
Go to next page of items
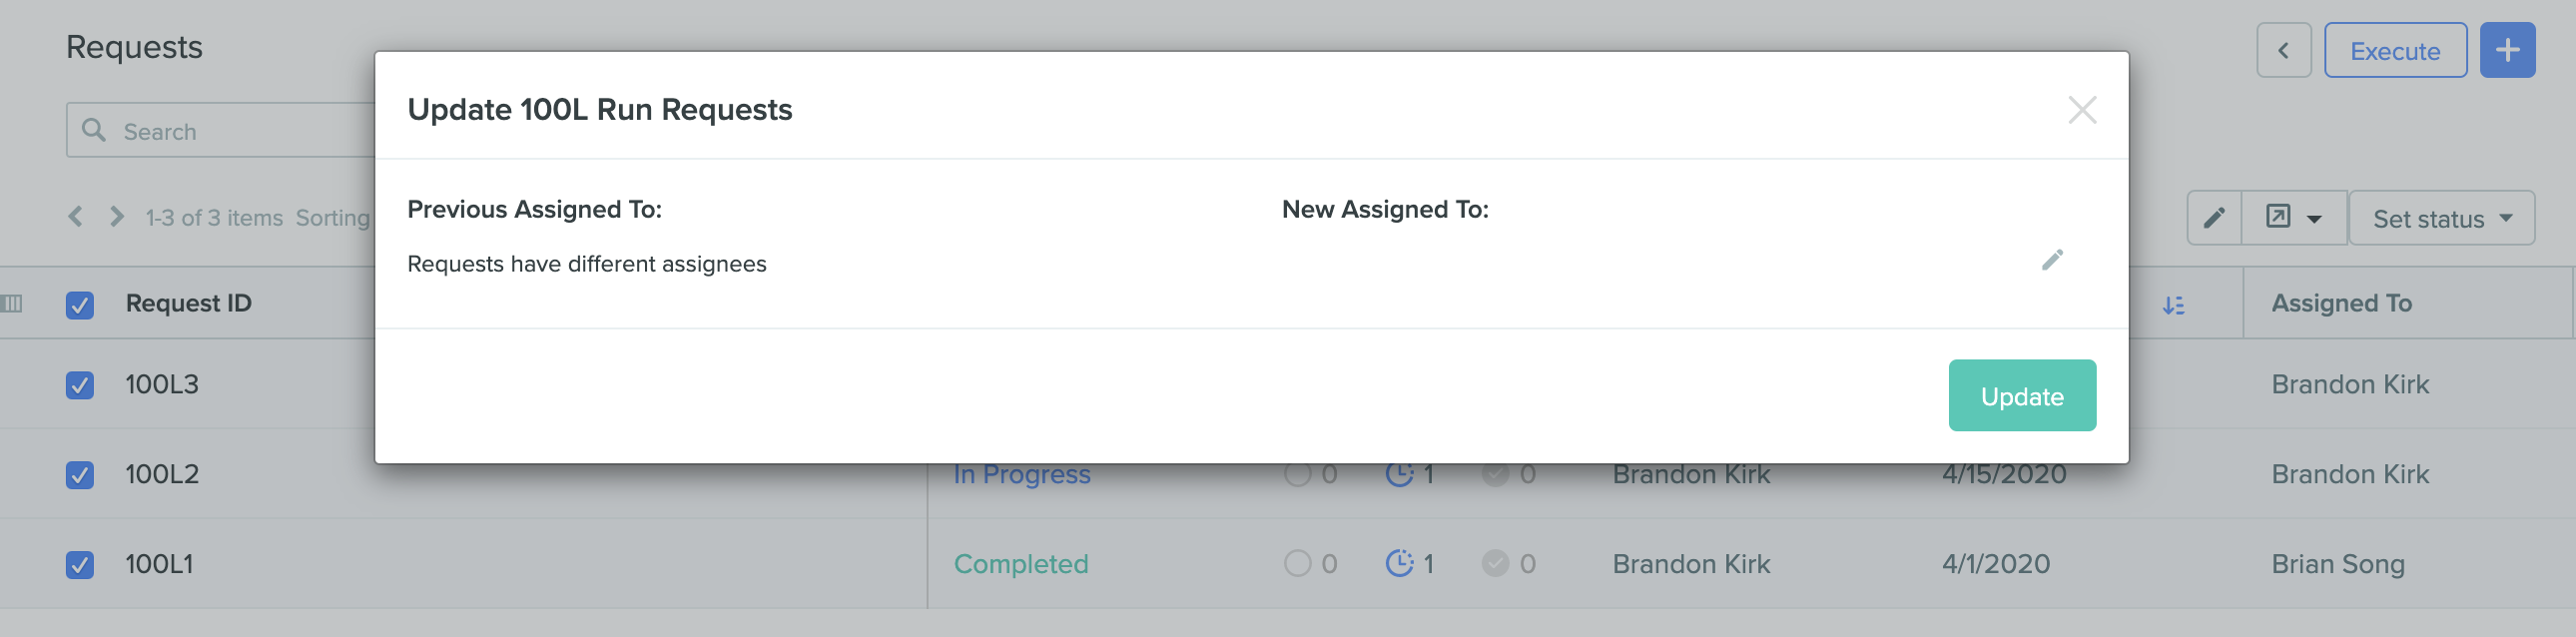point(117,216)
